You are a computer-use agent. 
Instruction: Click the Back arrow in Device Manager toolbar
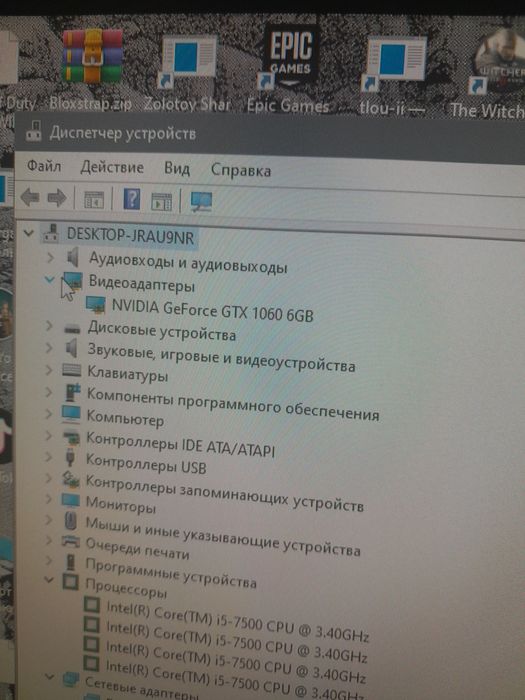30,197
